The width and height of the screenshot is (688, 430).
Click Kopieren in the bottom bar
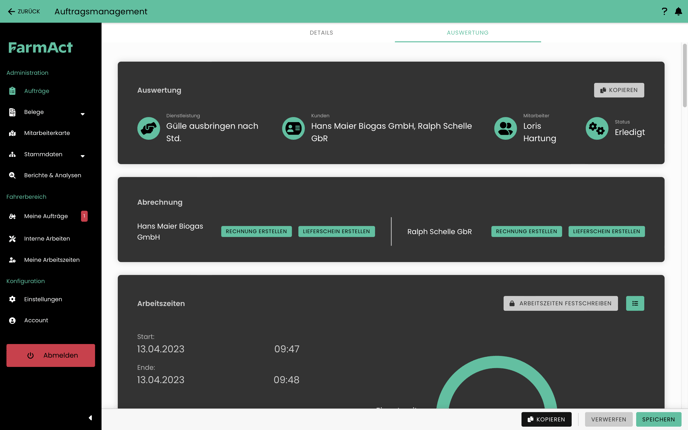546,419
